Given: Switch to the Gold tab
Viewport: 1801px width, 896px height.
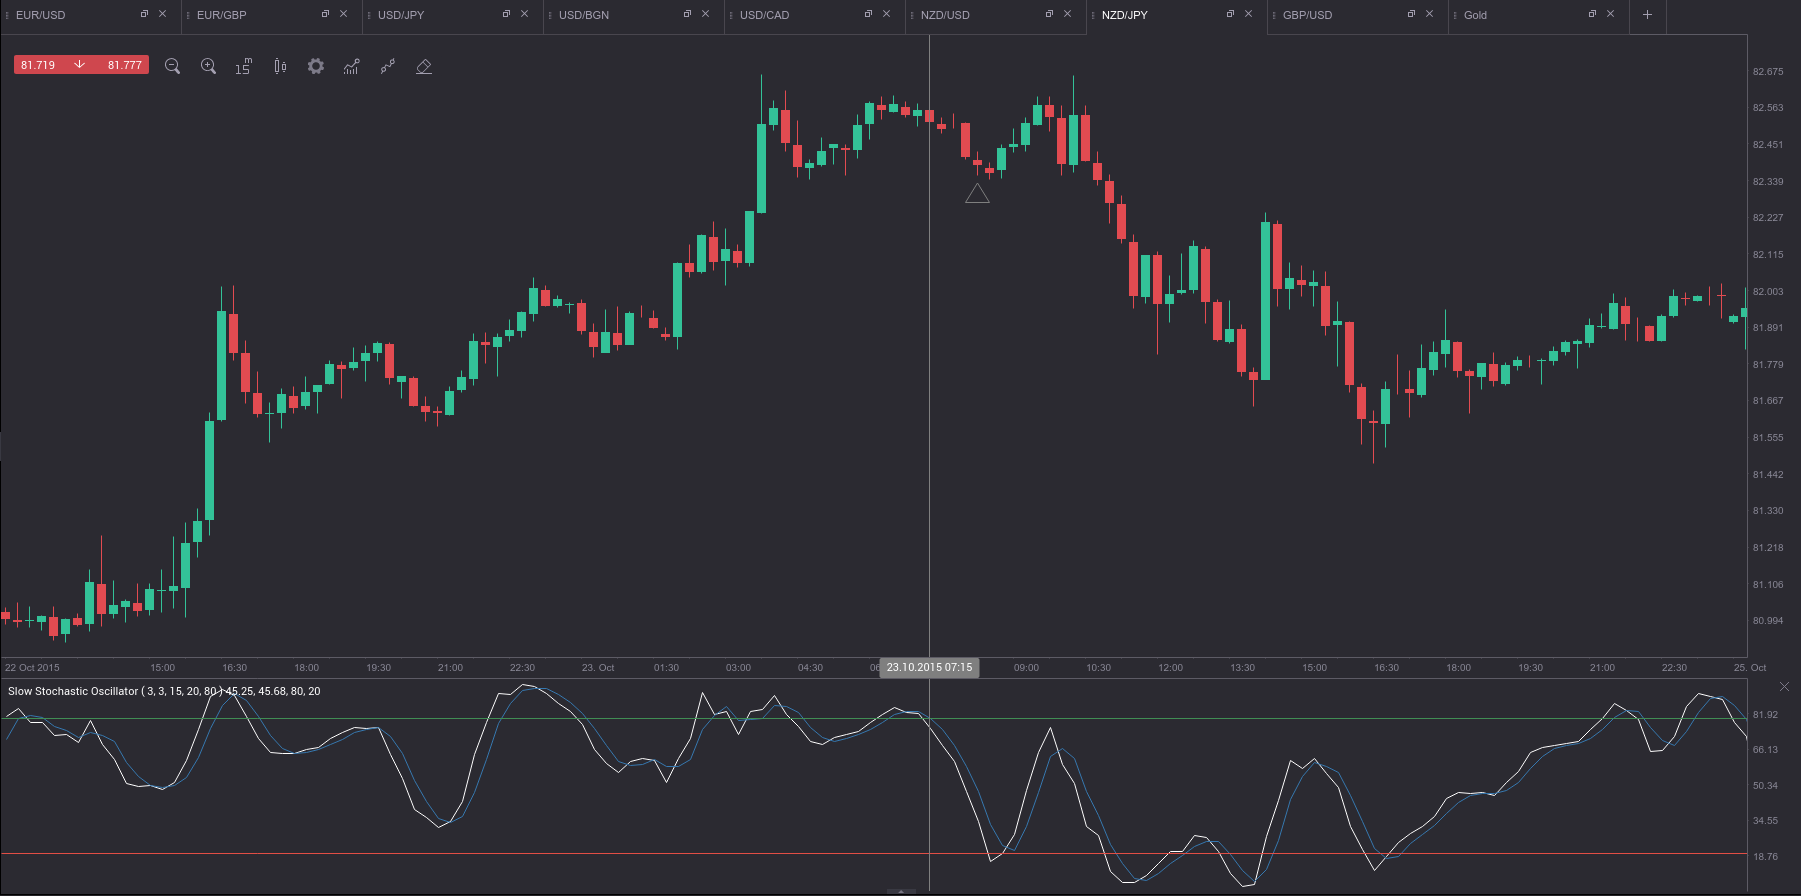Looking at the screenshot, I should tap(1476, 15).
